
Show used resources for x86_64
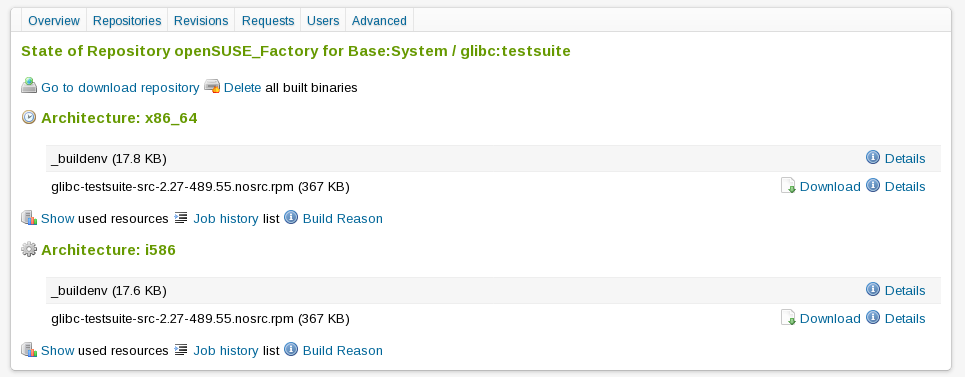(x=58, y=218)
